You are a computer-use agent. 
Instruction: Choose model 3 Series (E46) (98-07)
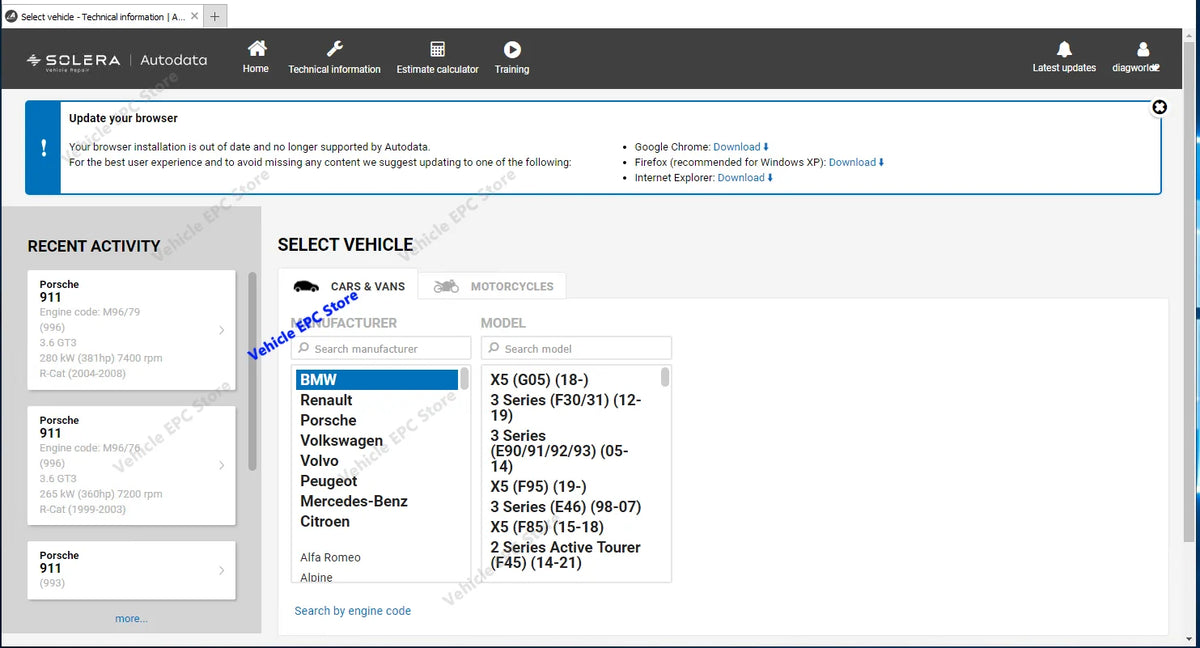pos(565,507)
